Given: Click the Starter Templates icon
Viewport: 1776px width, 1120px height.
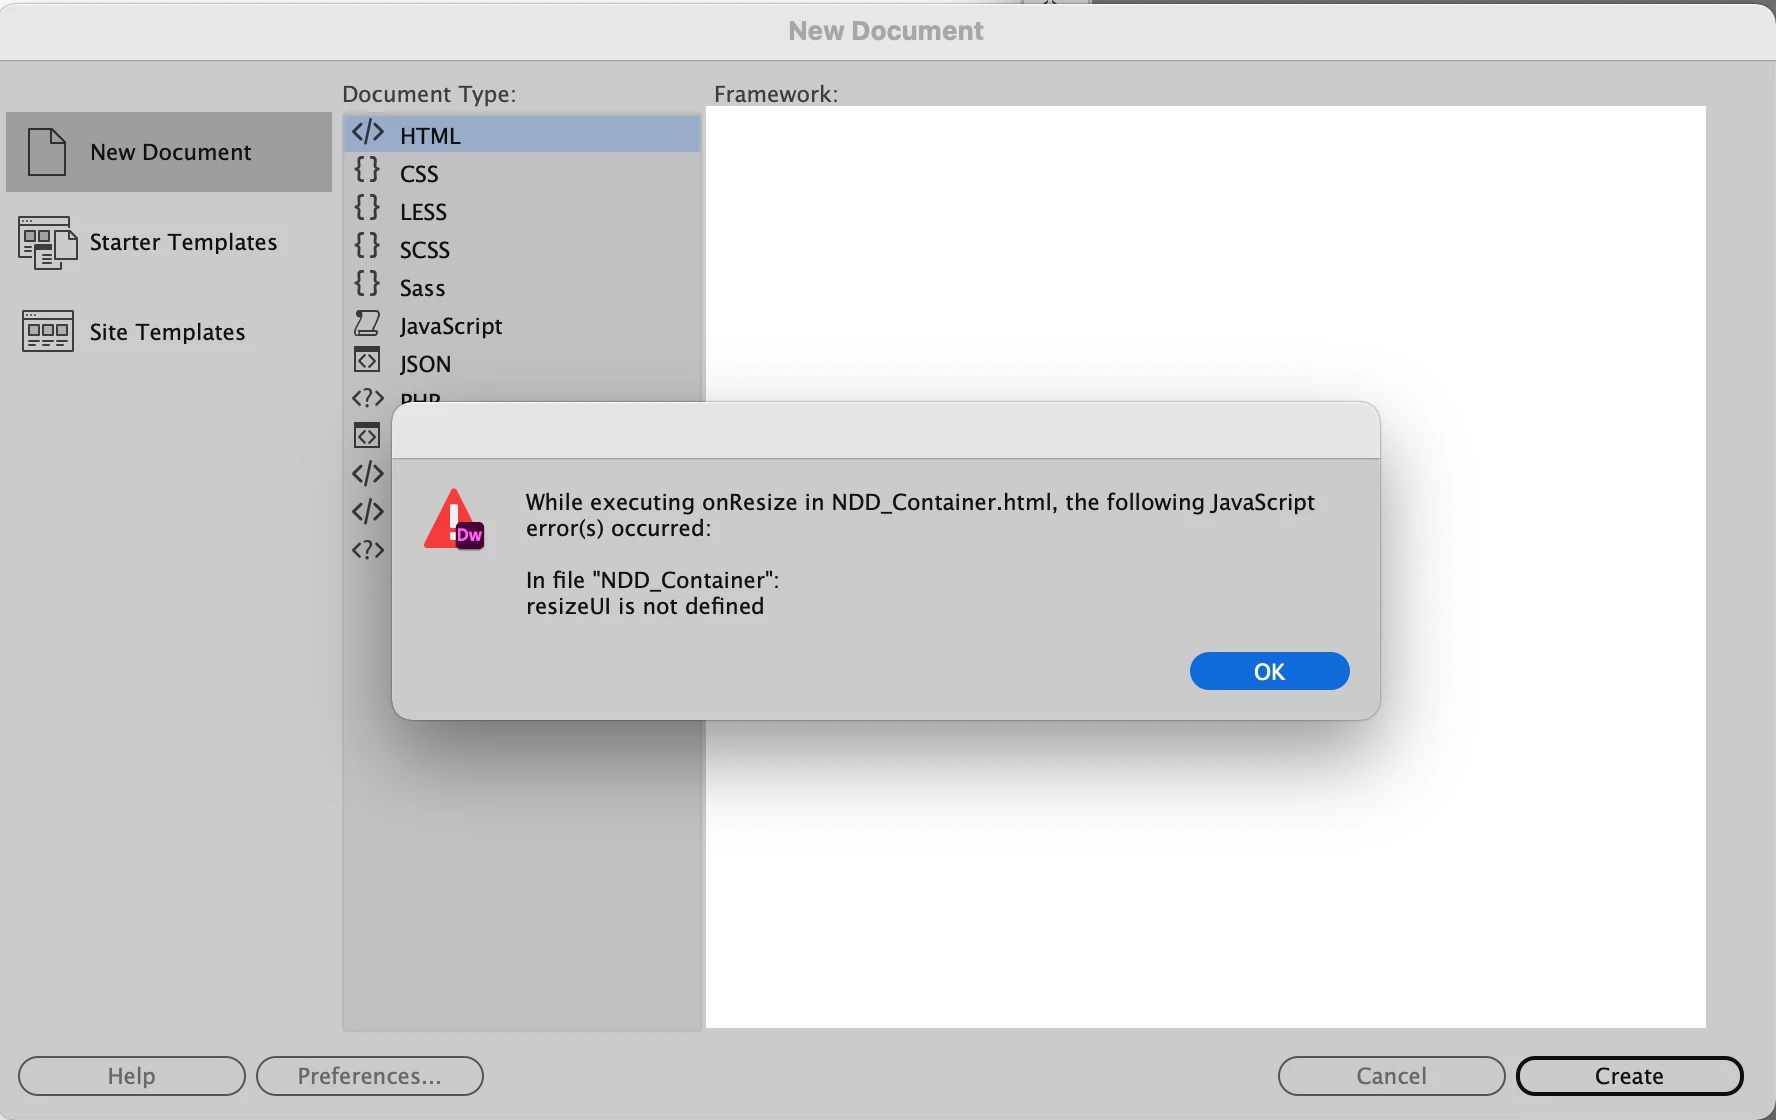Looking at the screenshot, I should click(47, 243).
